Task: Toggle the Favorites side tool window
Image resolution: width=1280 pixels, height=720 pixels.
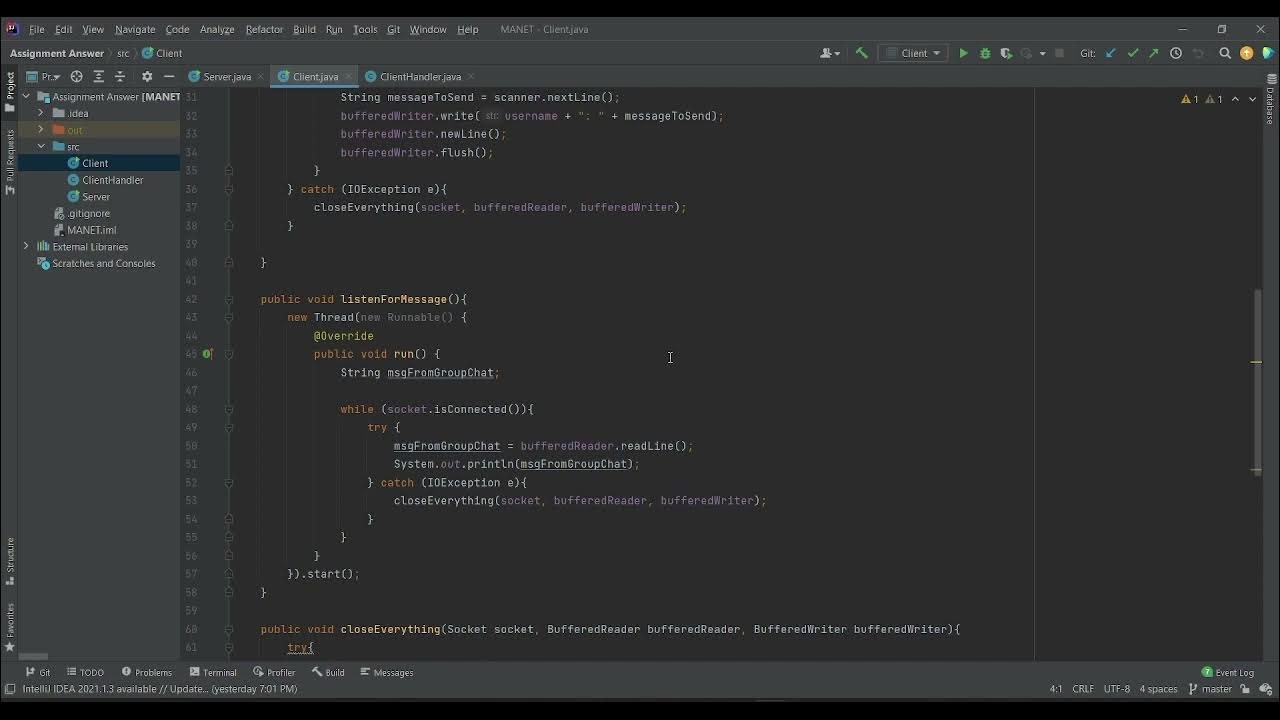Action: pos(10,627)
